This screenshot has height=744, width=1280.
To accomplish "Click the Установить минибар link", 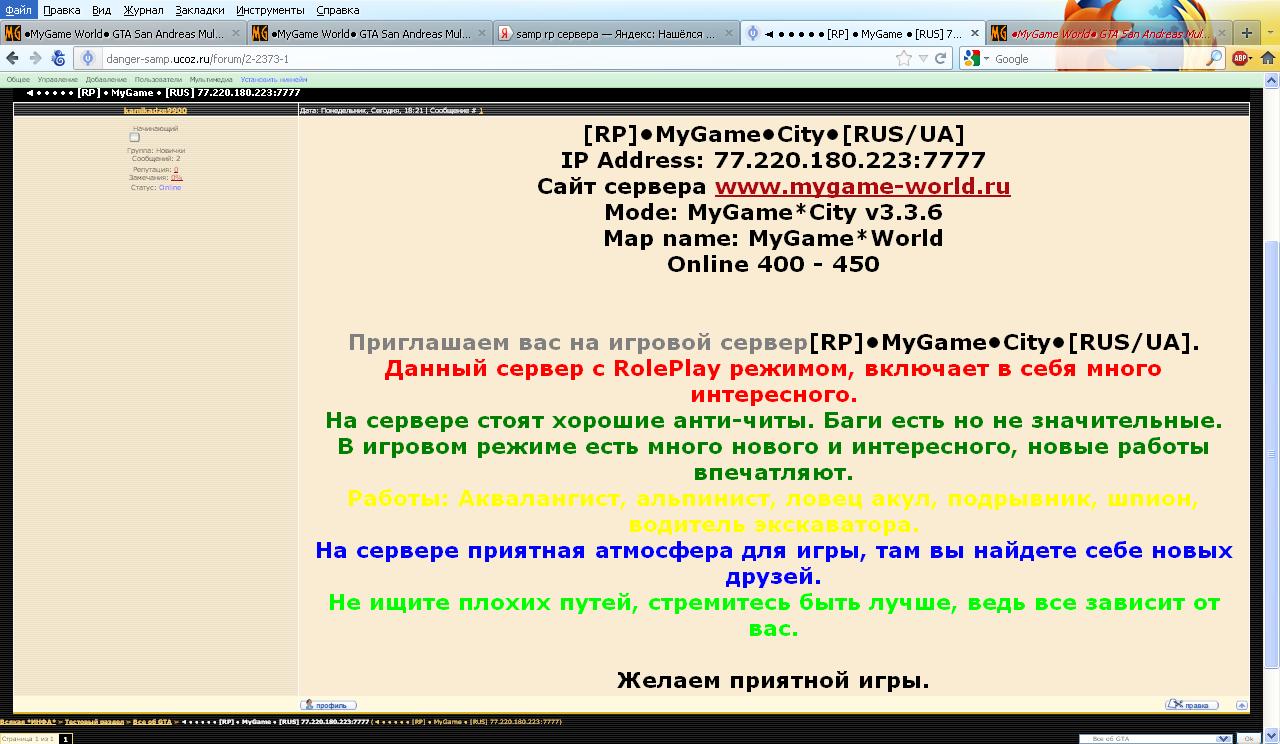I will pyautogui.click(x=274, y=79).
